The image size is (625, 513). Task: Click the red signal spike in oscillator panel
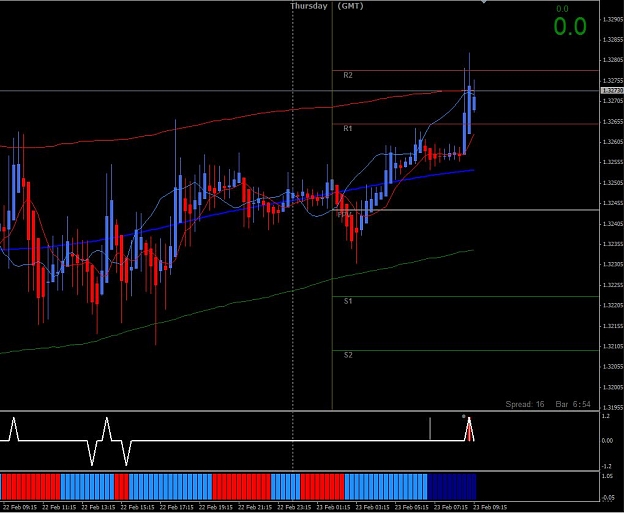tap(470, 430)
